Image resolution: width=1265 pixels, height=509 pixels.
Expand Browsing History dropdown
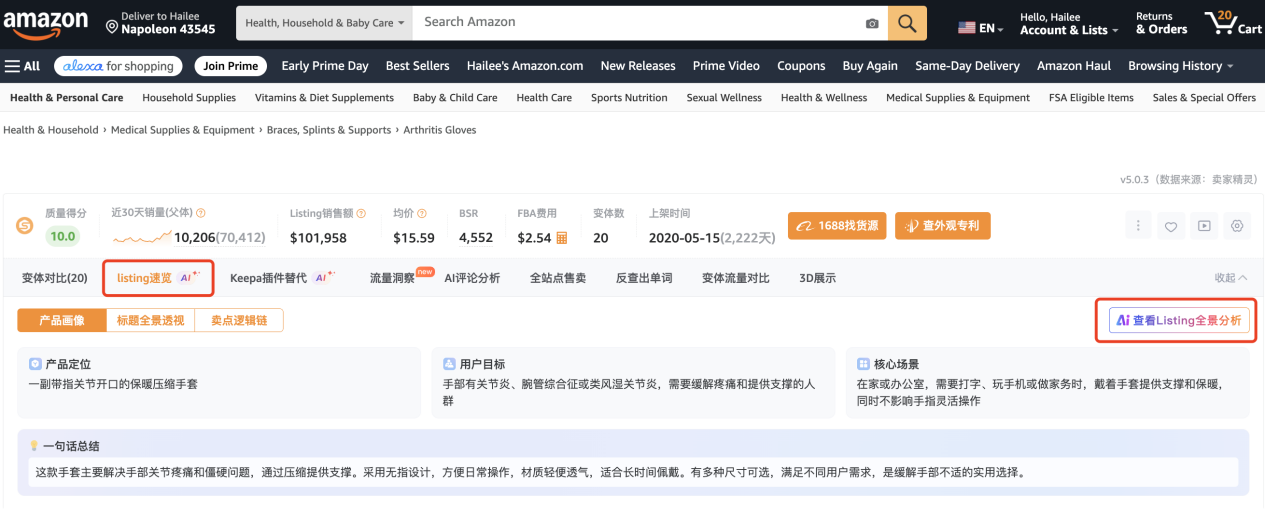(1180, 66)
